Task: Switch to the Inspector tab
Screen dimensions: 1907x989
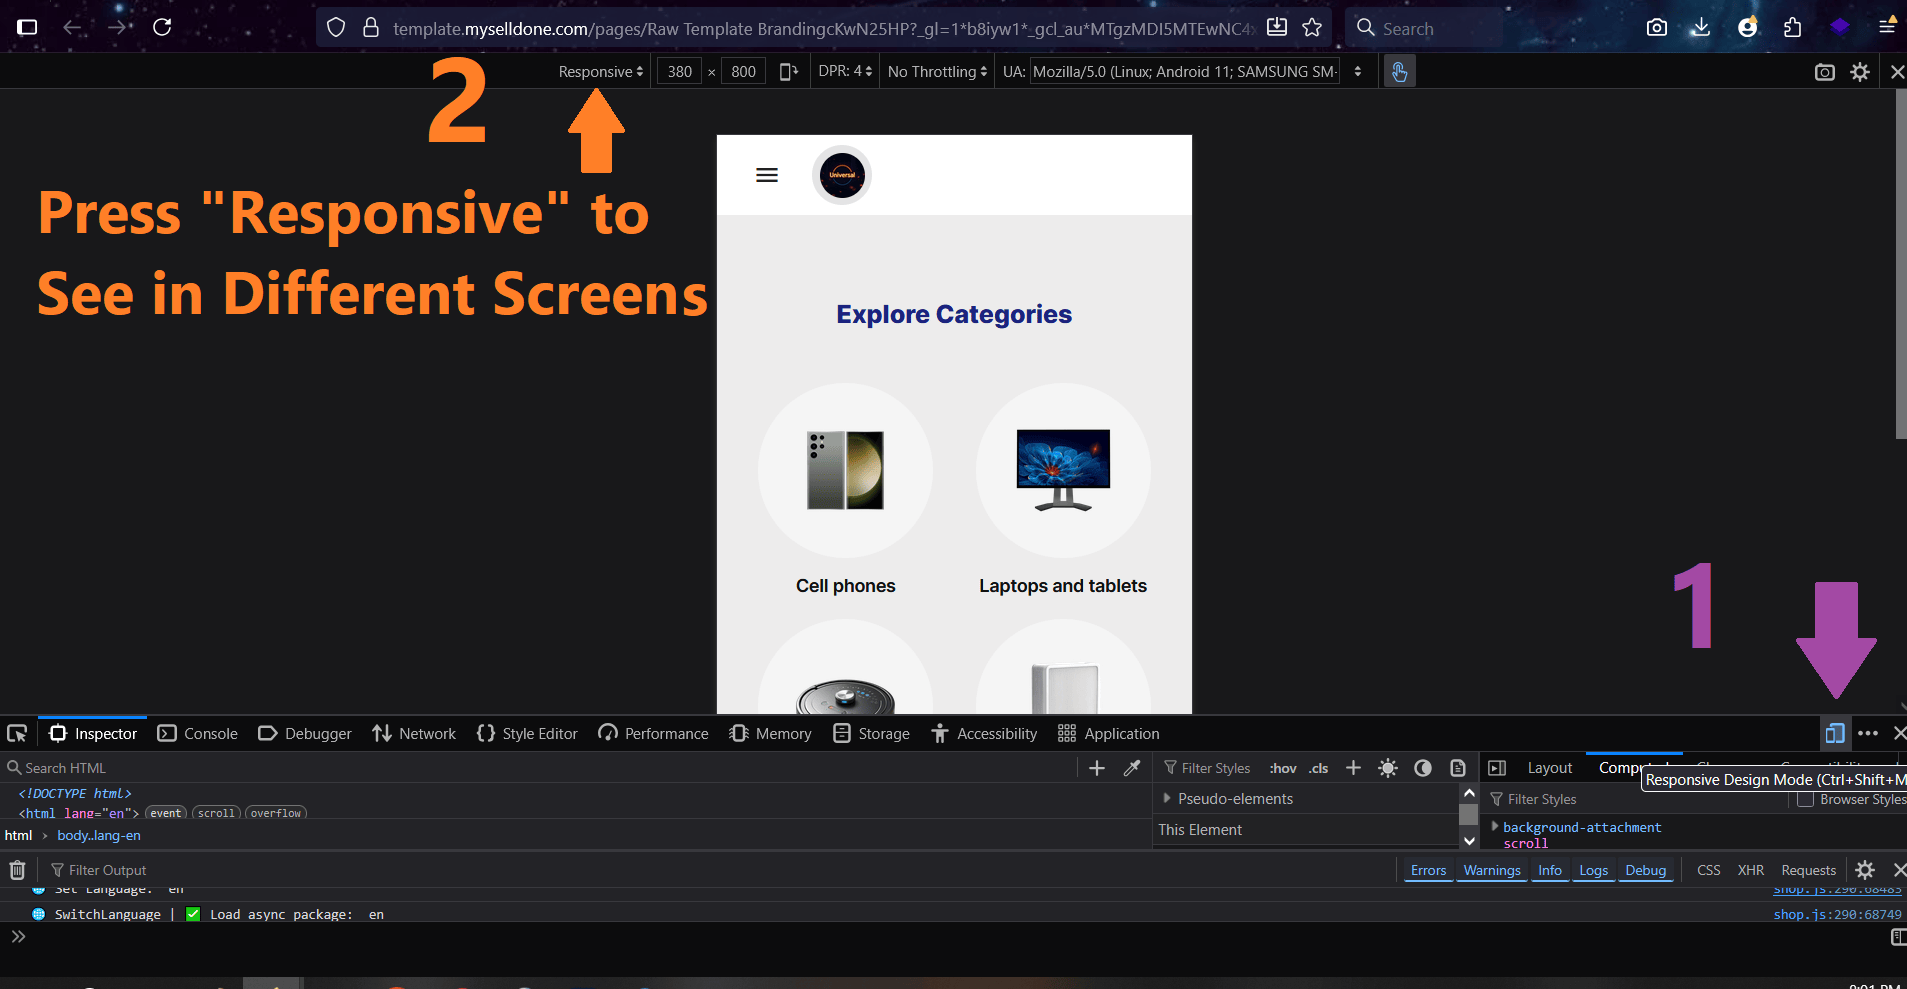Action: click(x=93, y=733)
